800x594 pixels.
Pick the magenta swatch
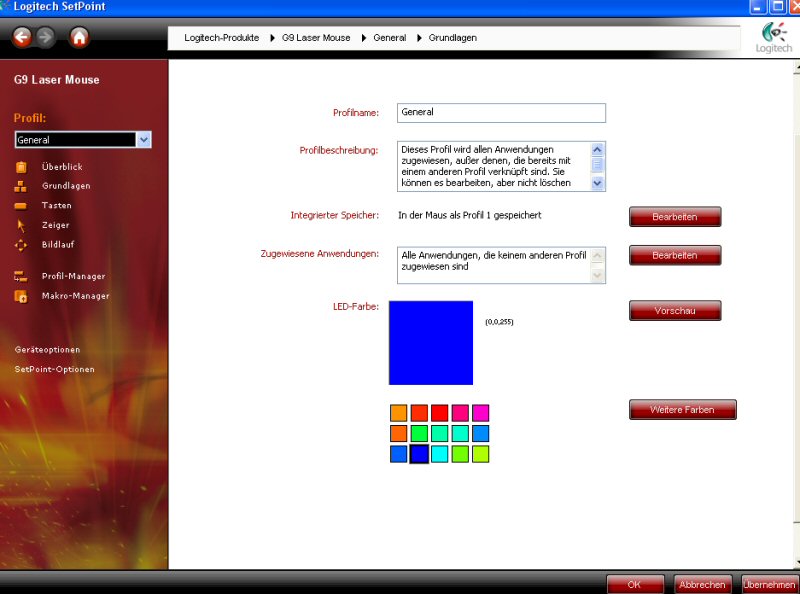tap(480, 413)
